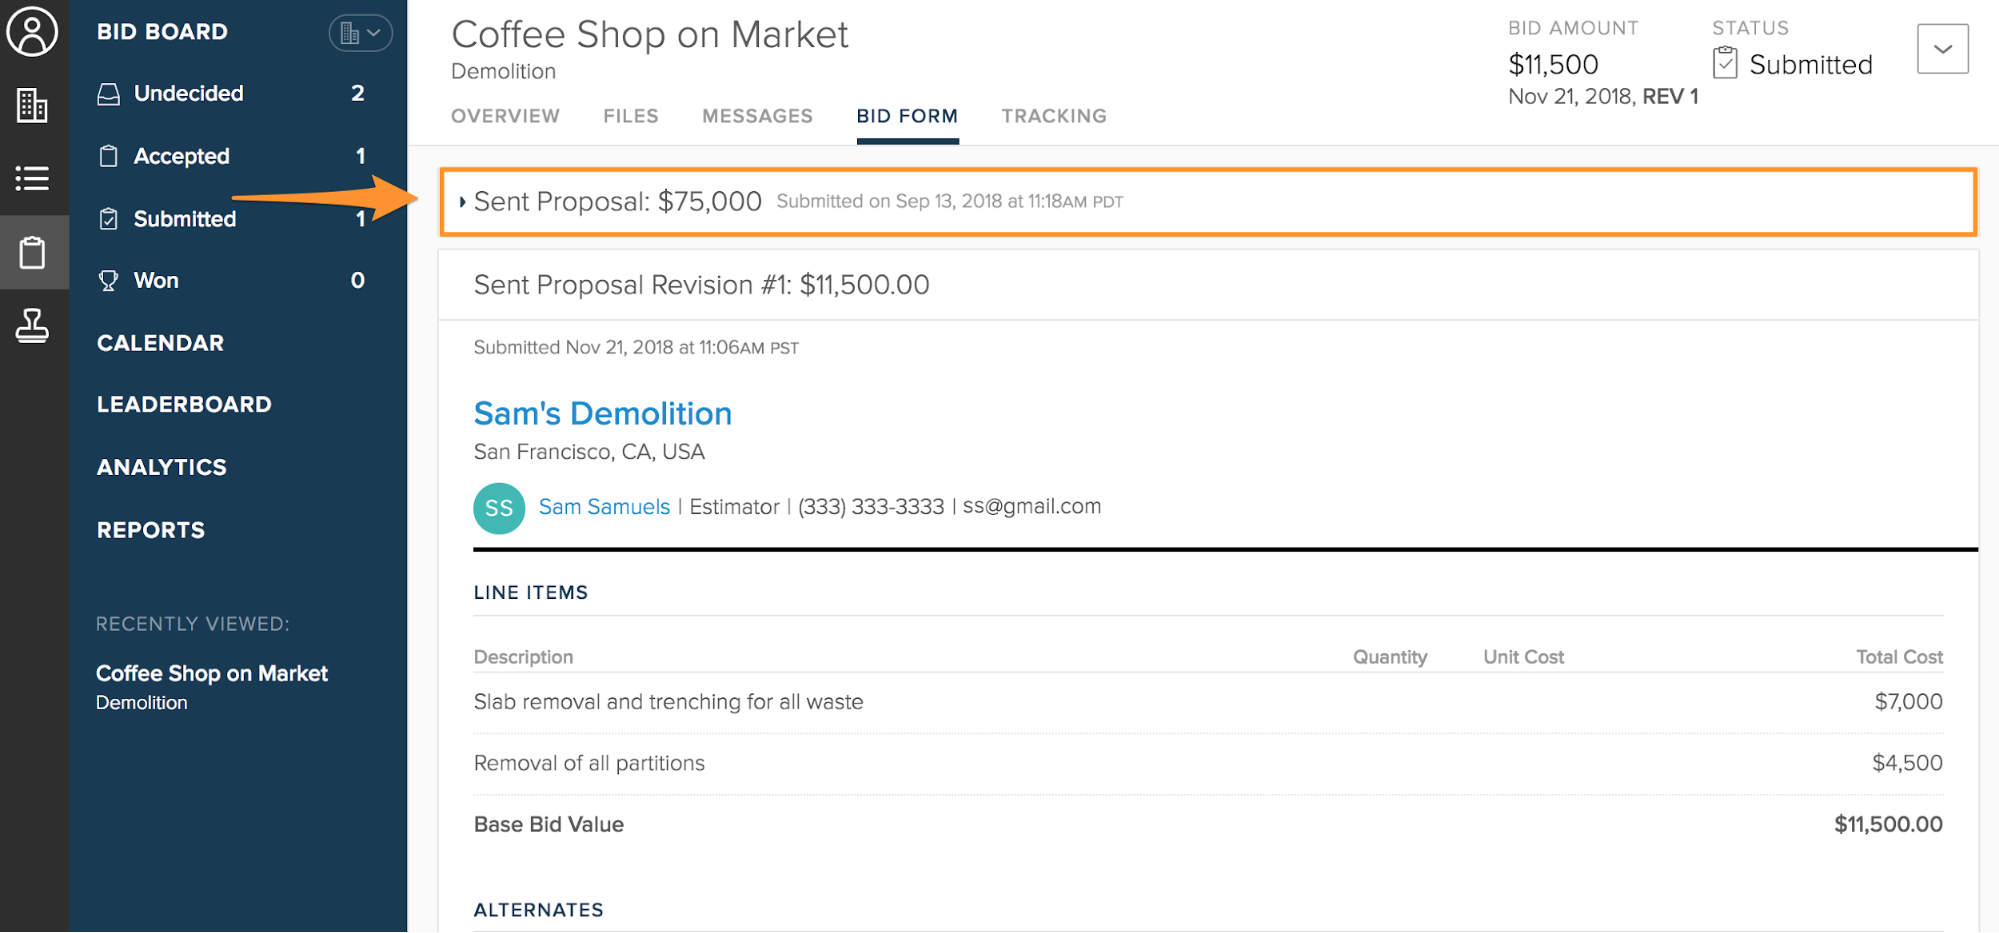This screenshot has width=1999, height=933.
Task: Click the Submitted status clipboard icon
Action: tap(1724, 63)
